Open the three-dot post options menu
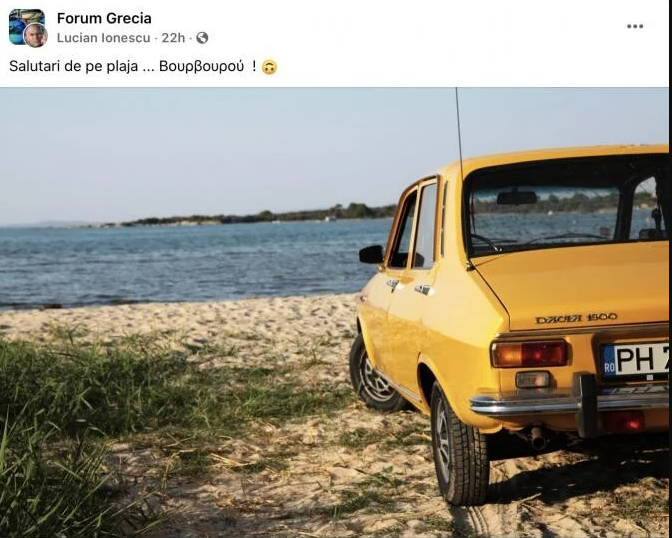Screen dimensions: 672x538 click(x=635, y=26)
